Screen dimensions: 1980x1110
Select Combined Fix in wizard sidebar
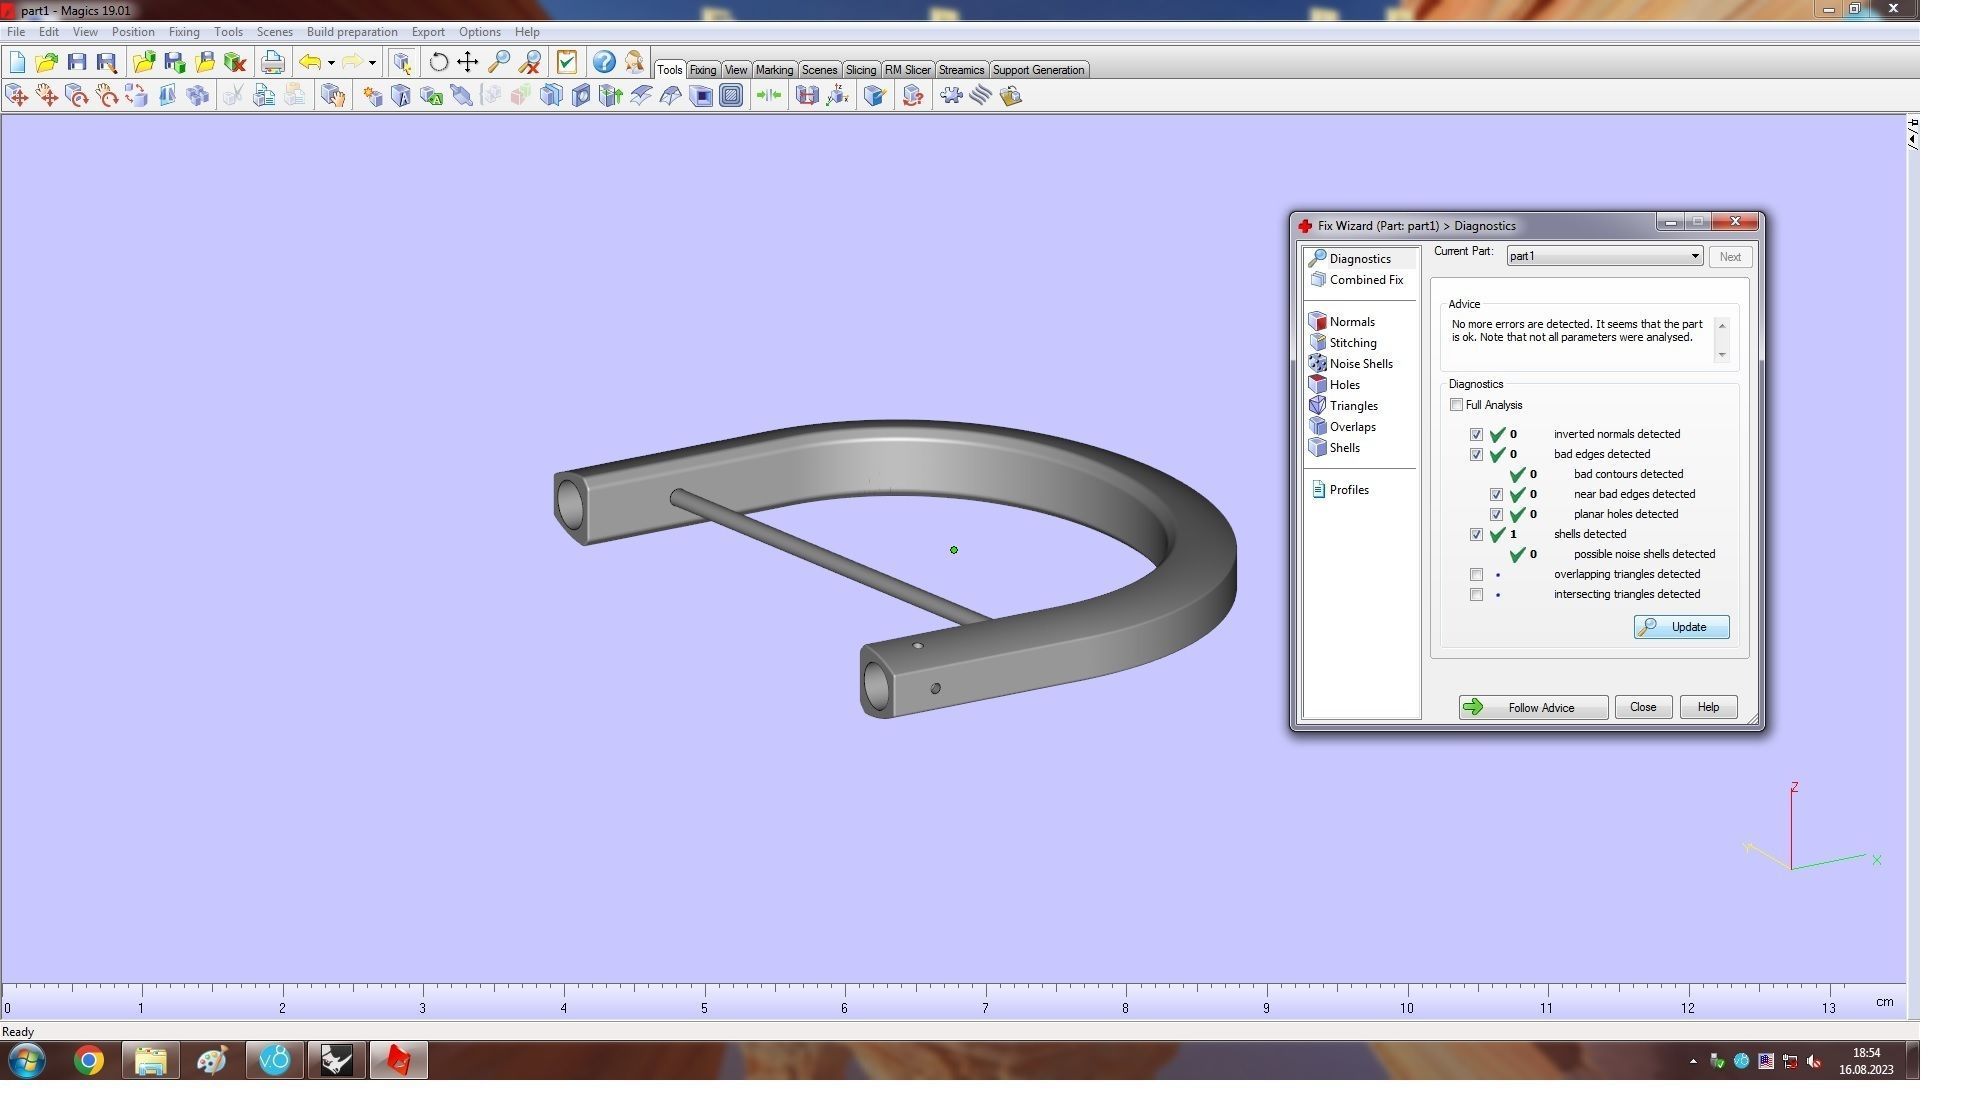(1357, 280)
